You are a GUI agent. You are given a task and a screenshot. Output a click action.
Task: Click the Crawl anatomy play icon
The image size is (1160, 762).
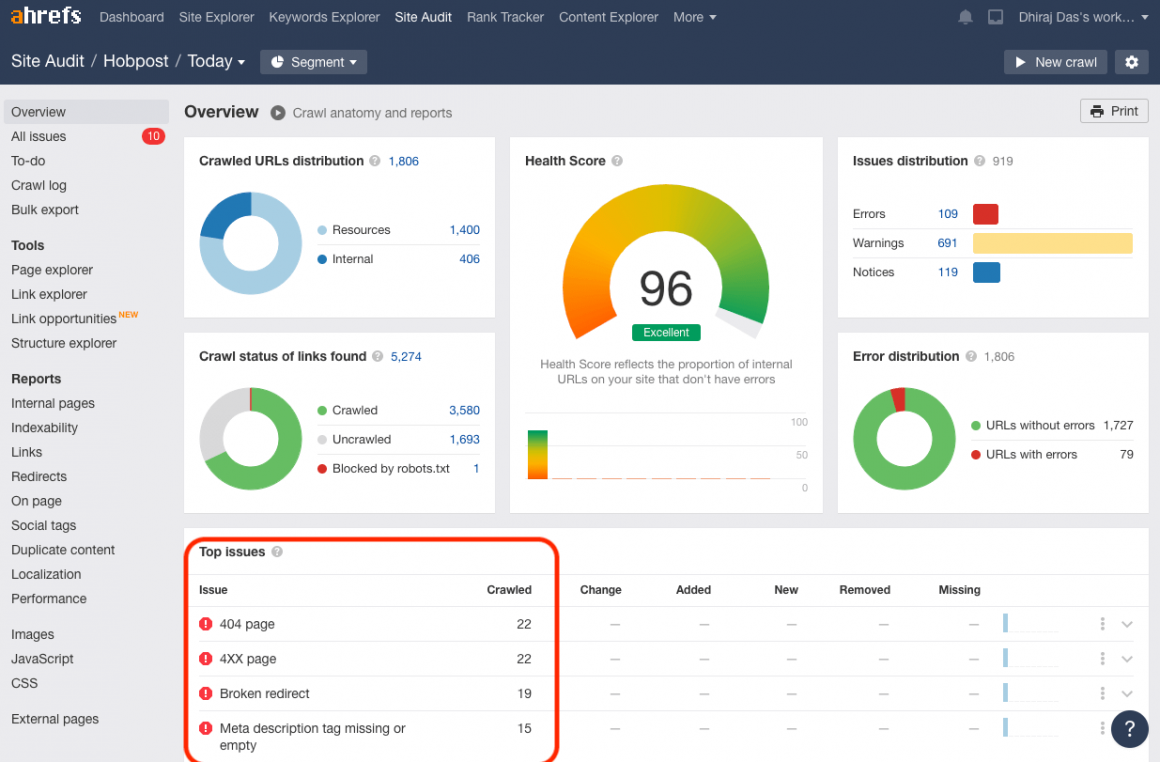(278, 113)
